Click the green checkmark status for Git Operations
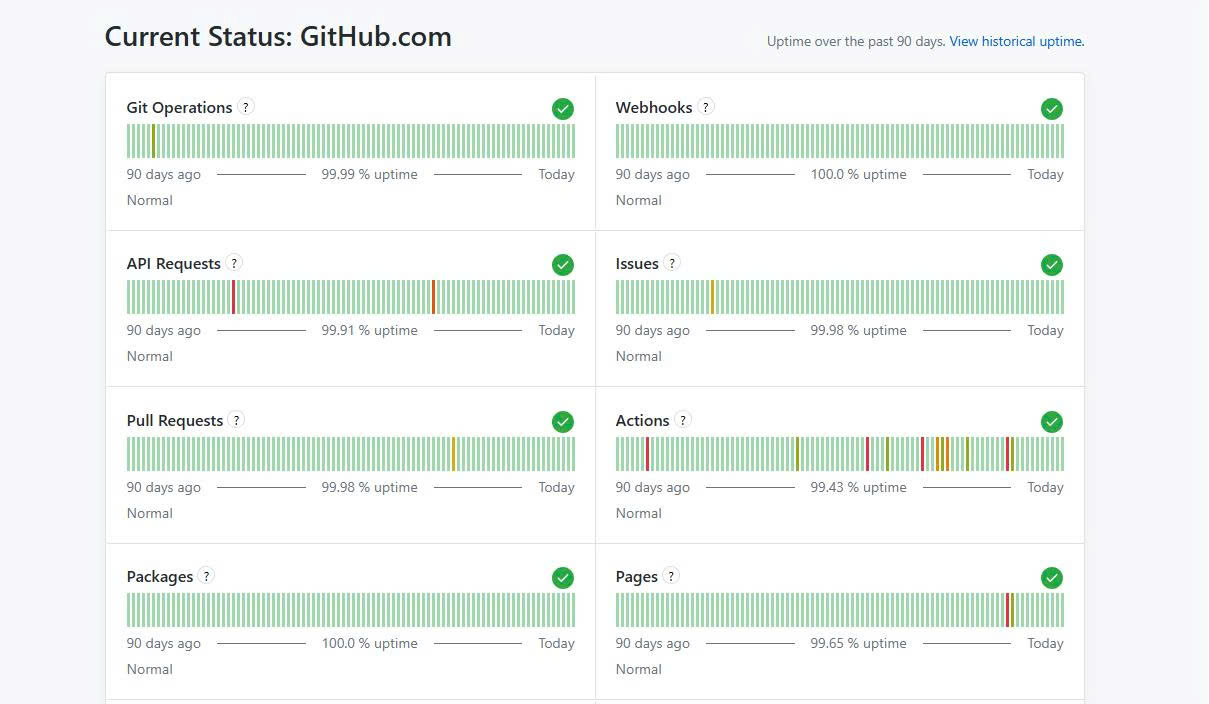 (563, 108)
